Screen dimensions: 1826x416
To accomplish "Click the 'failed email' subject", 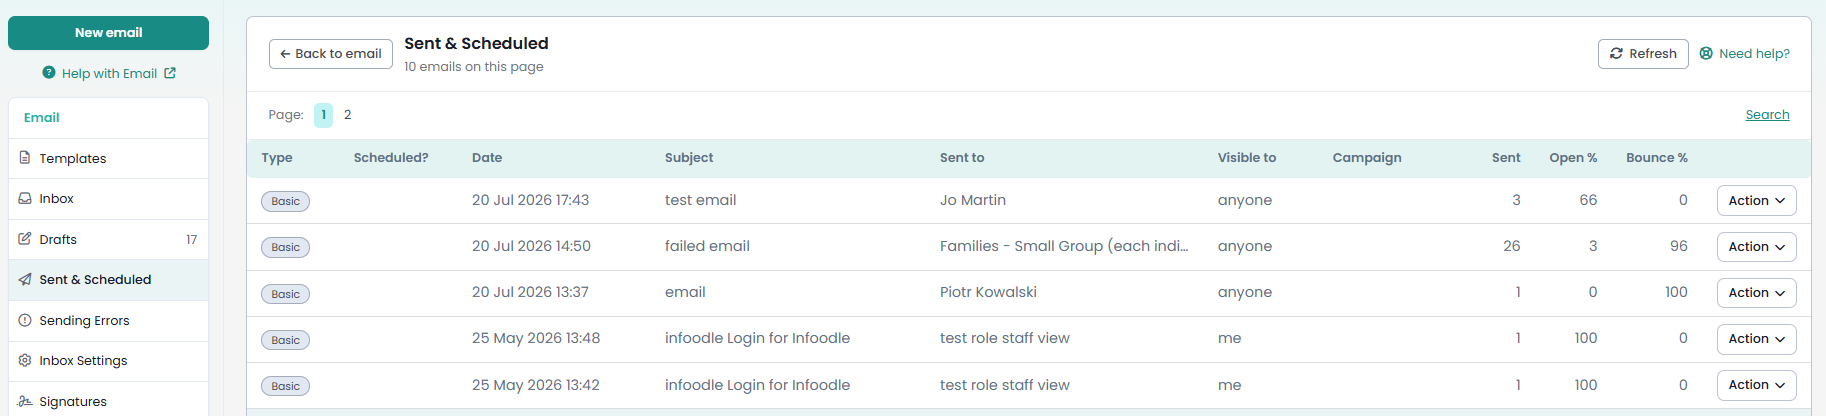I will pyautogui.click(x=707, y=246).
